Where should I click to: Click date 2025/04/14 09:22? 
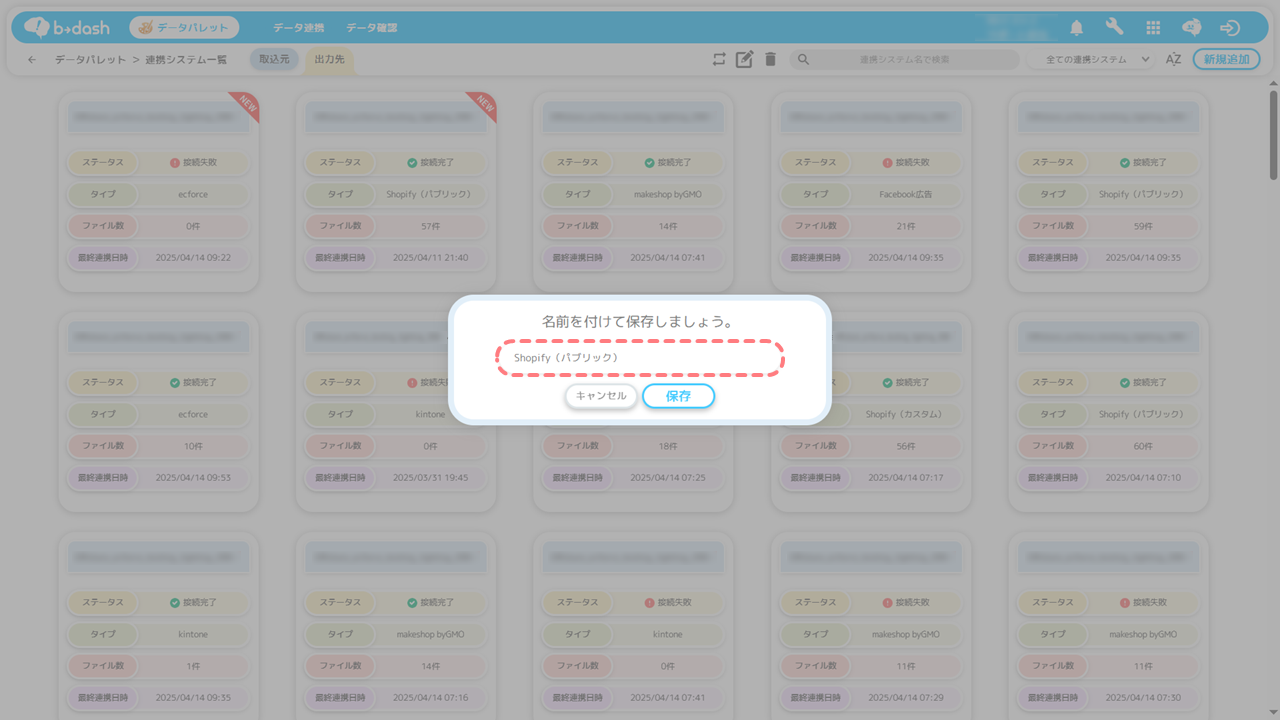(193, 258)
